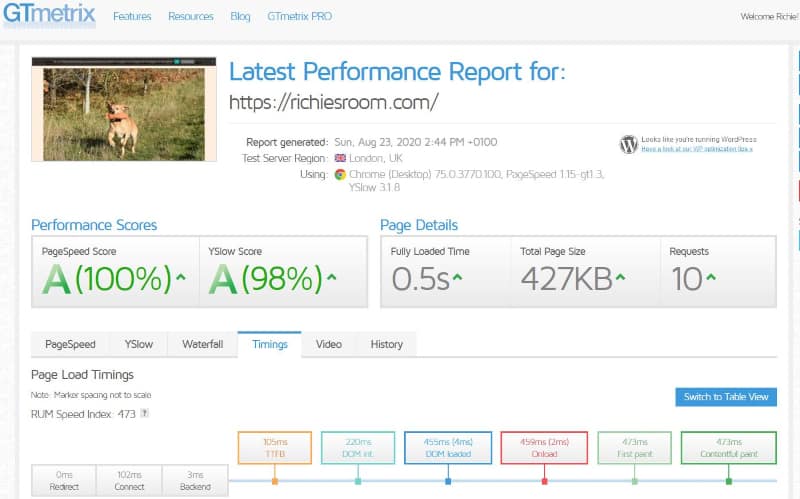Open the Features menu item

coord(132,16)
